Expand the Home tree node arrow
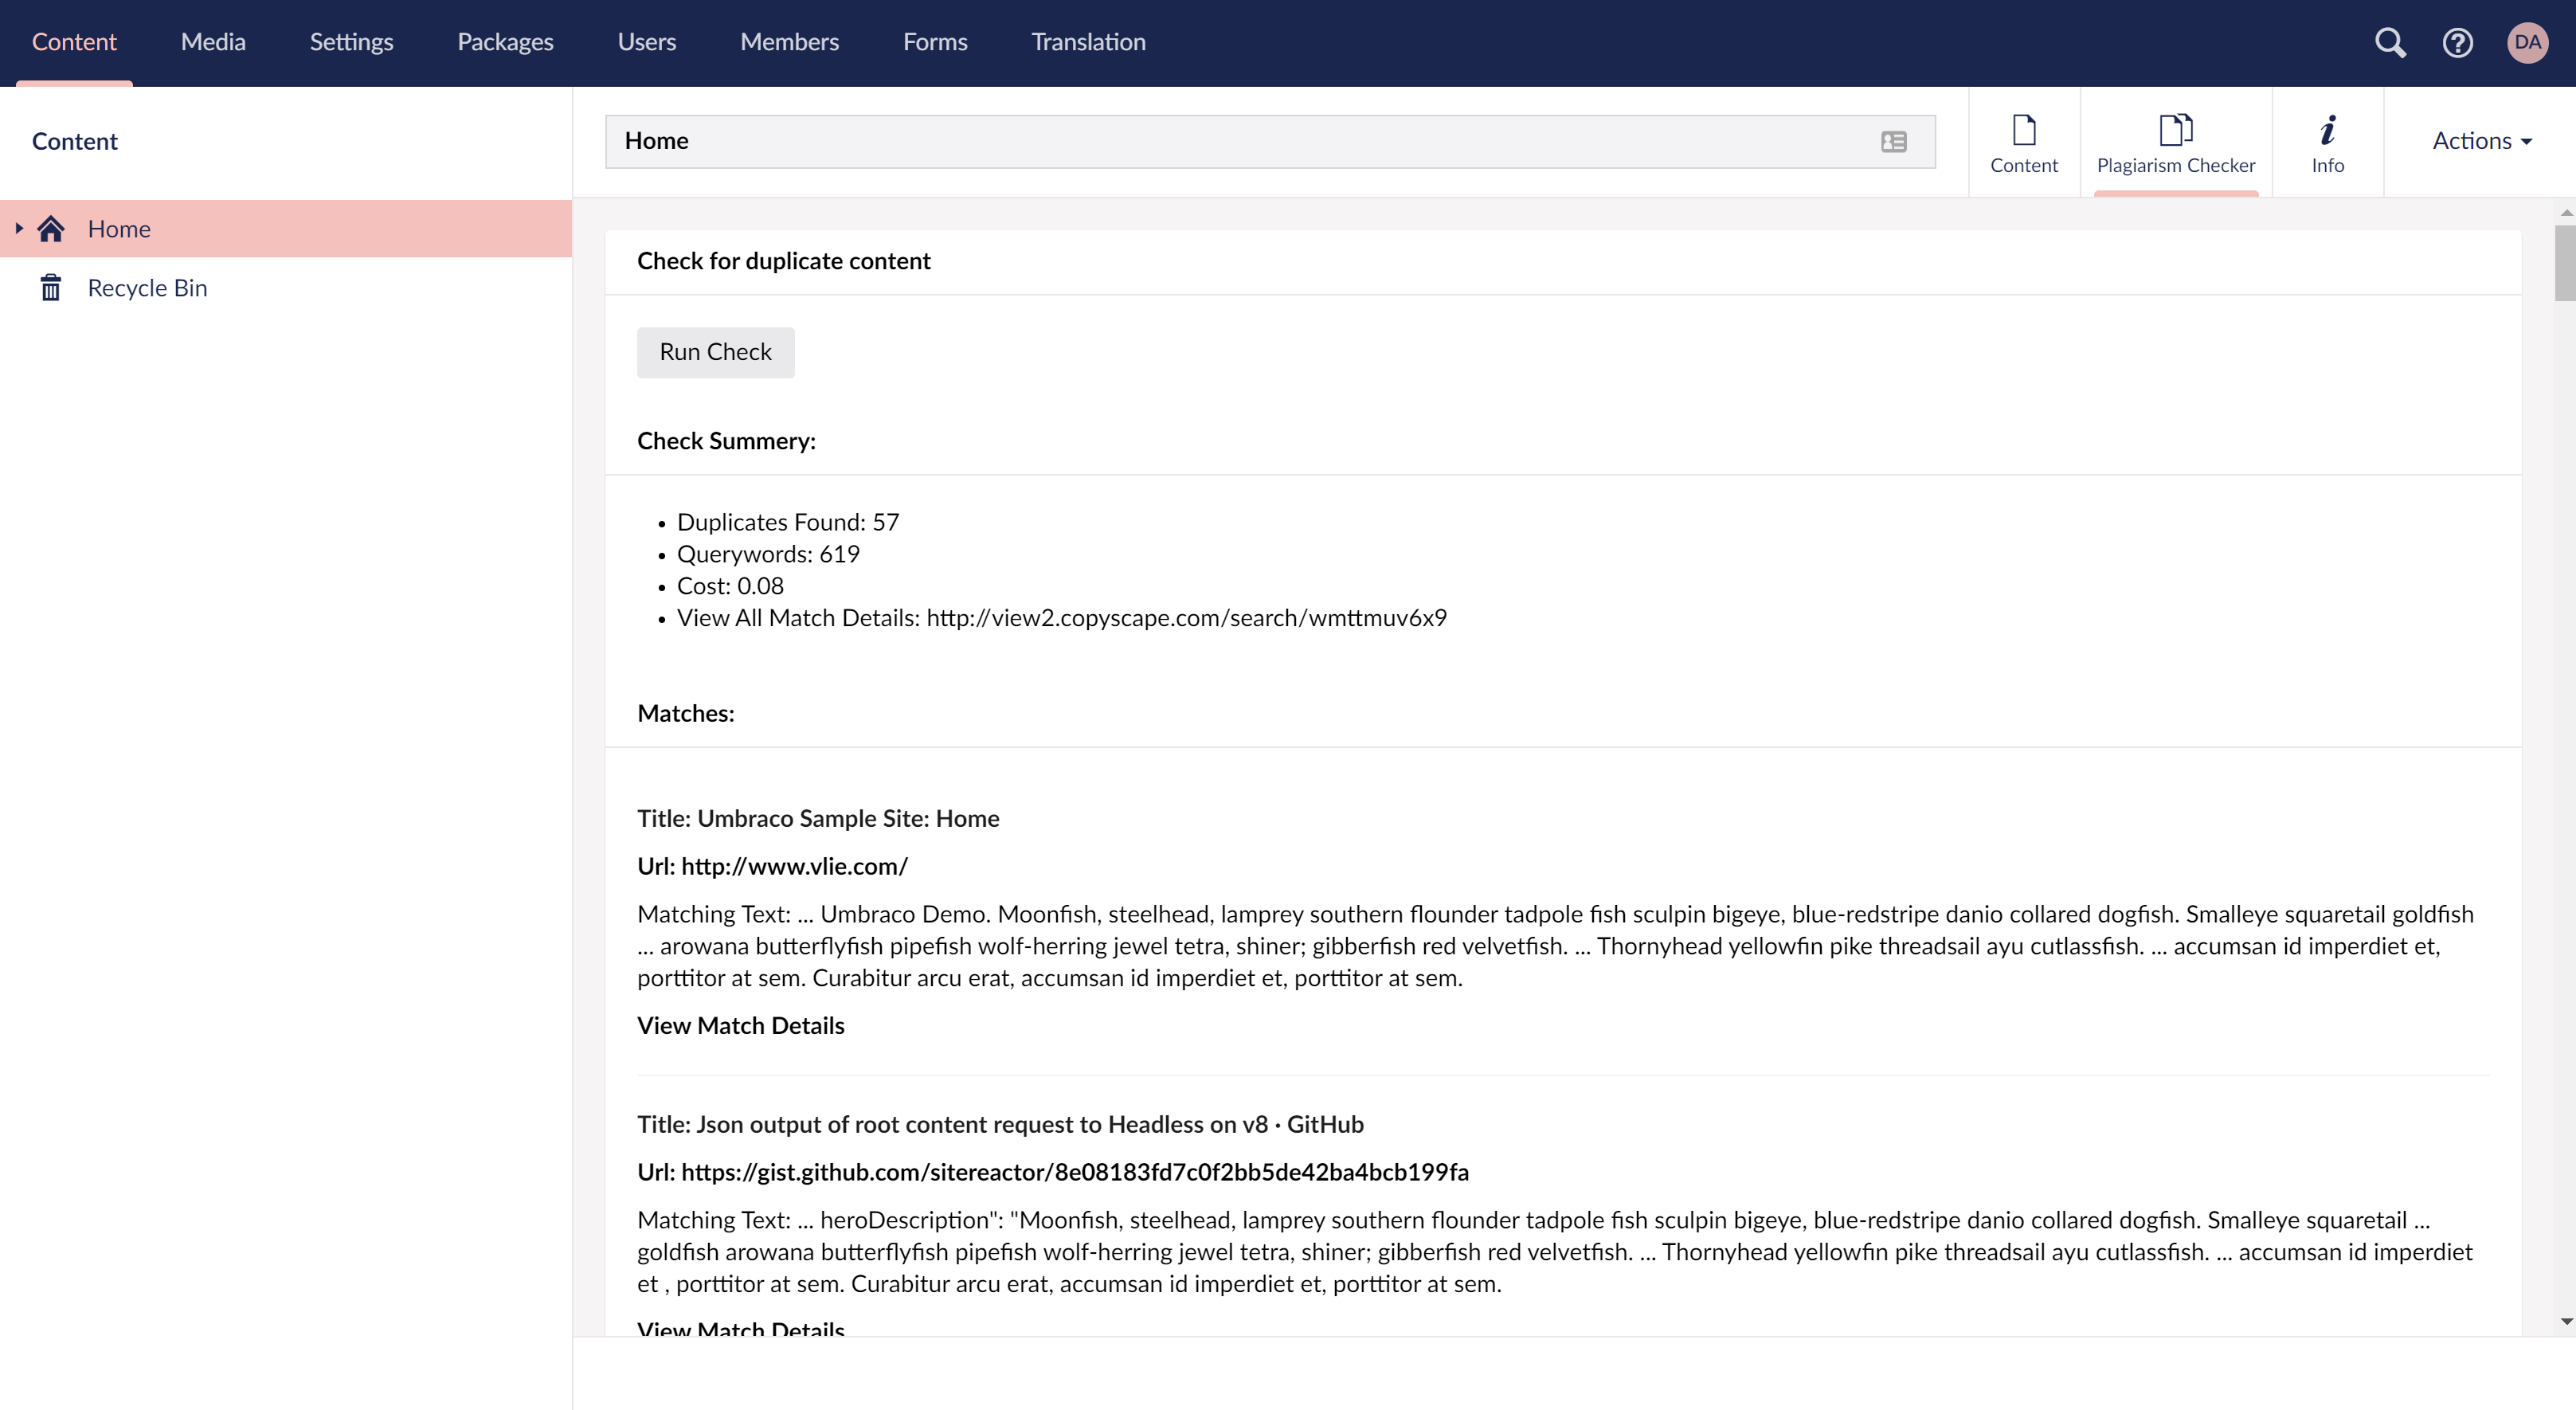 coord(18,228)
